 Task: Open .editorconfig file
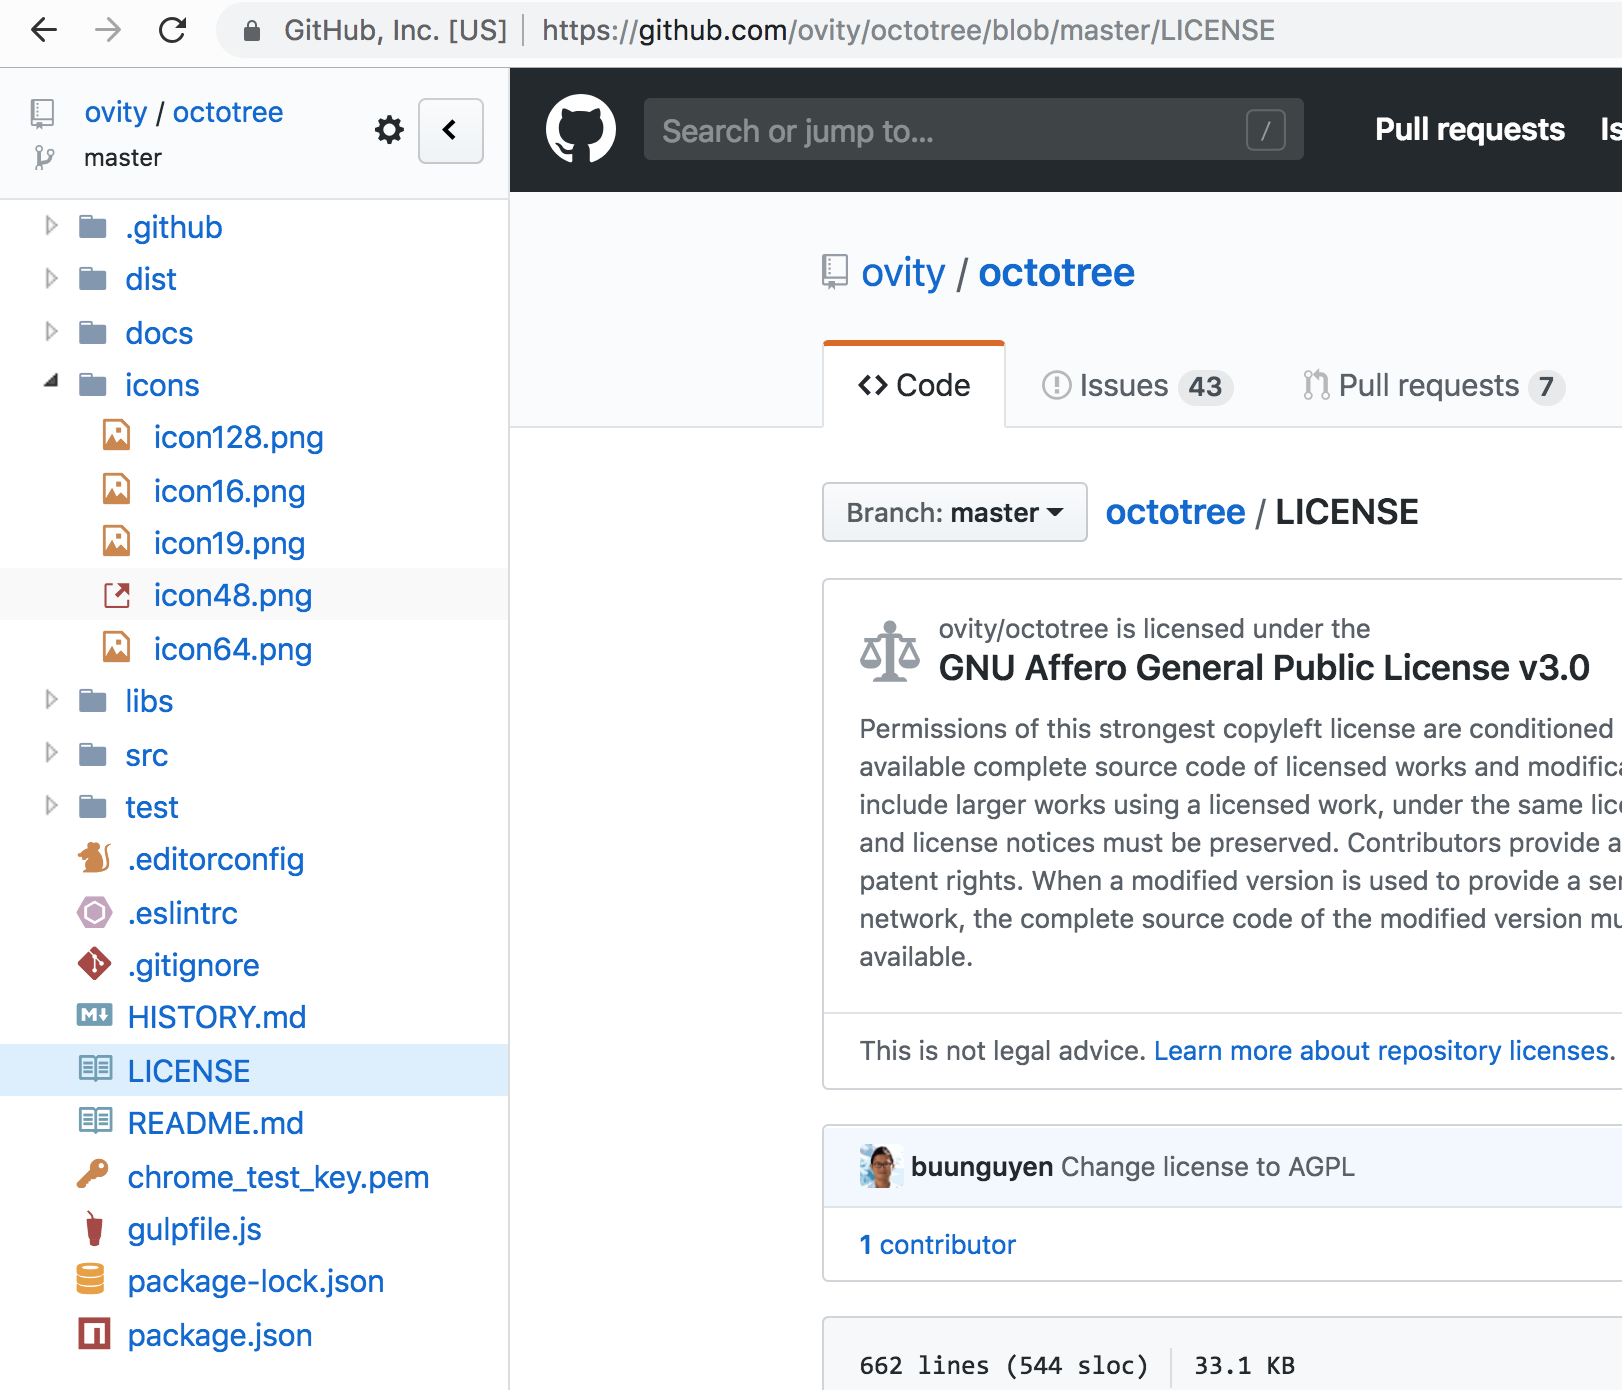click(216, 859)
